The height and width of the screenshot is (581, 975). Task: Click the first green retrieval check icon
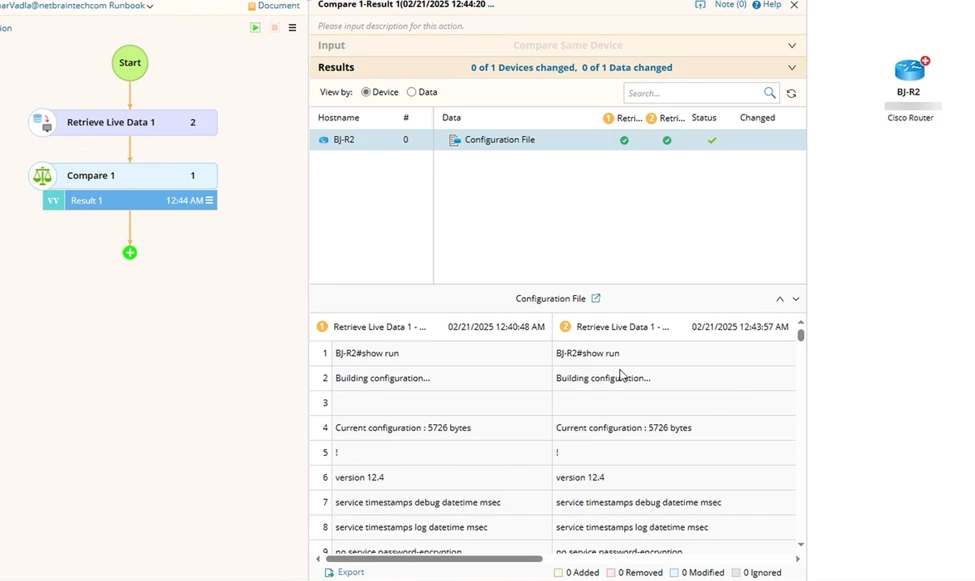coord(624,141)
